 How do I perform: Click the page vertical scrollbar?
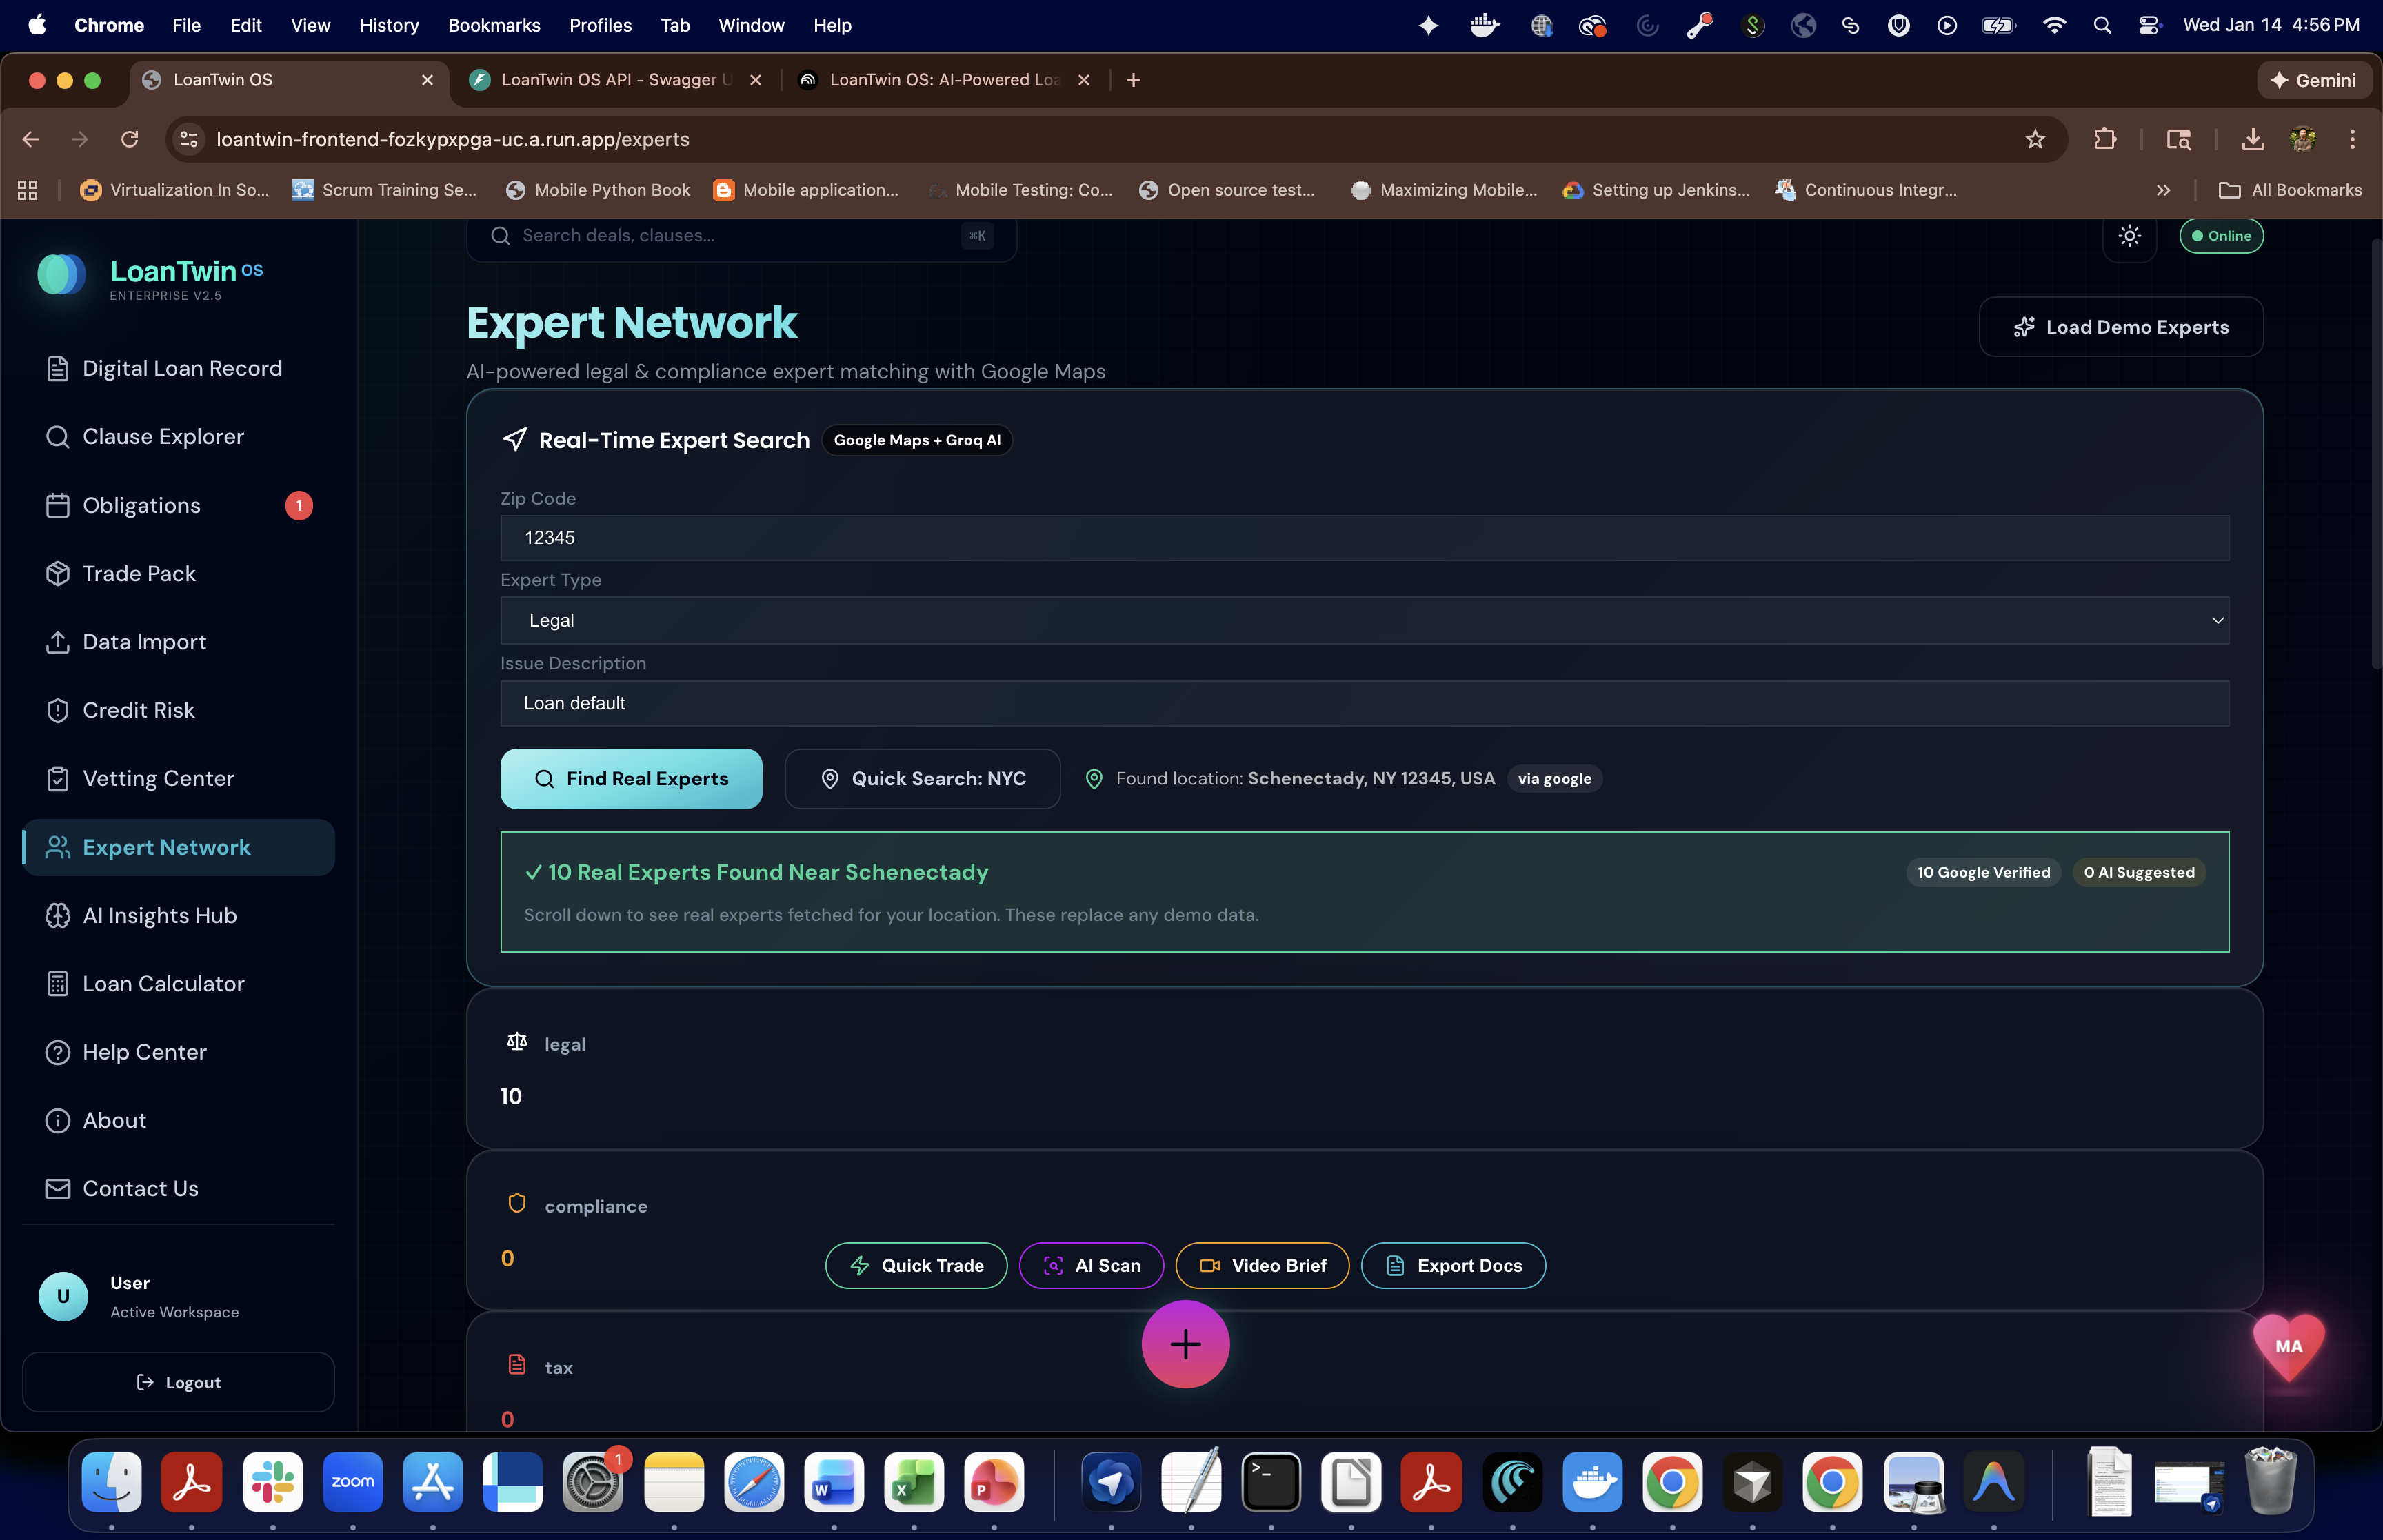pos(2376,455)
